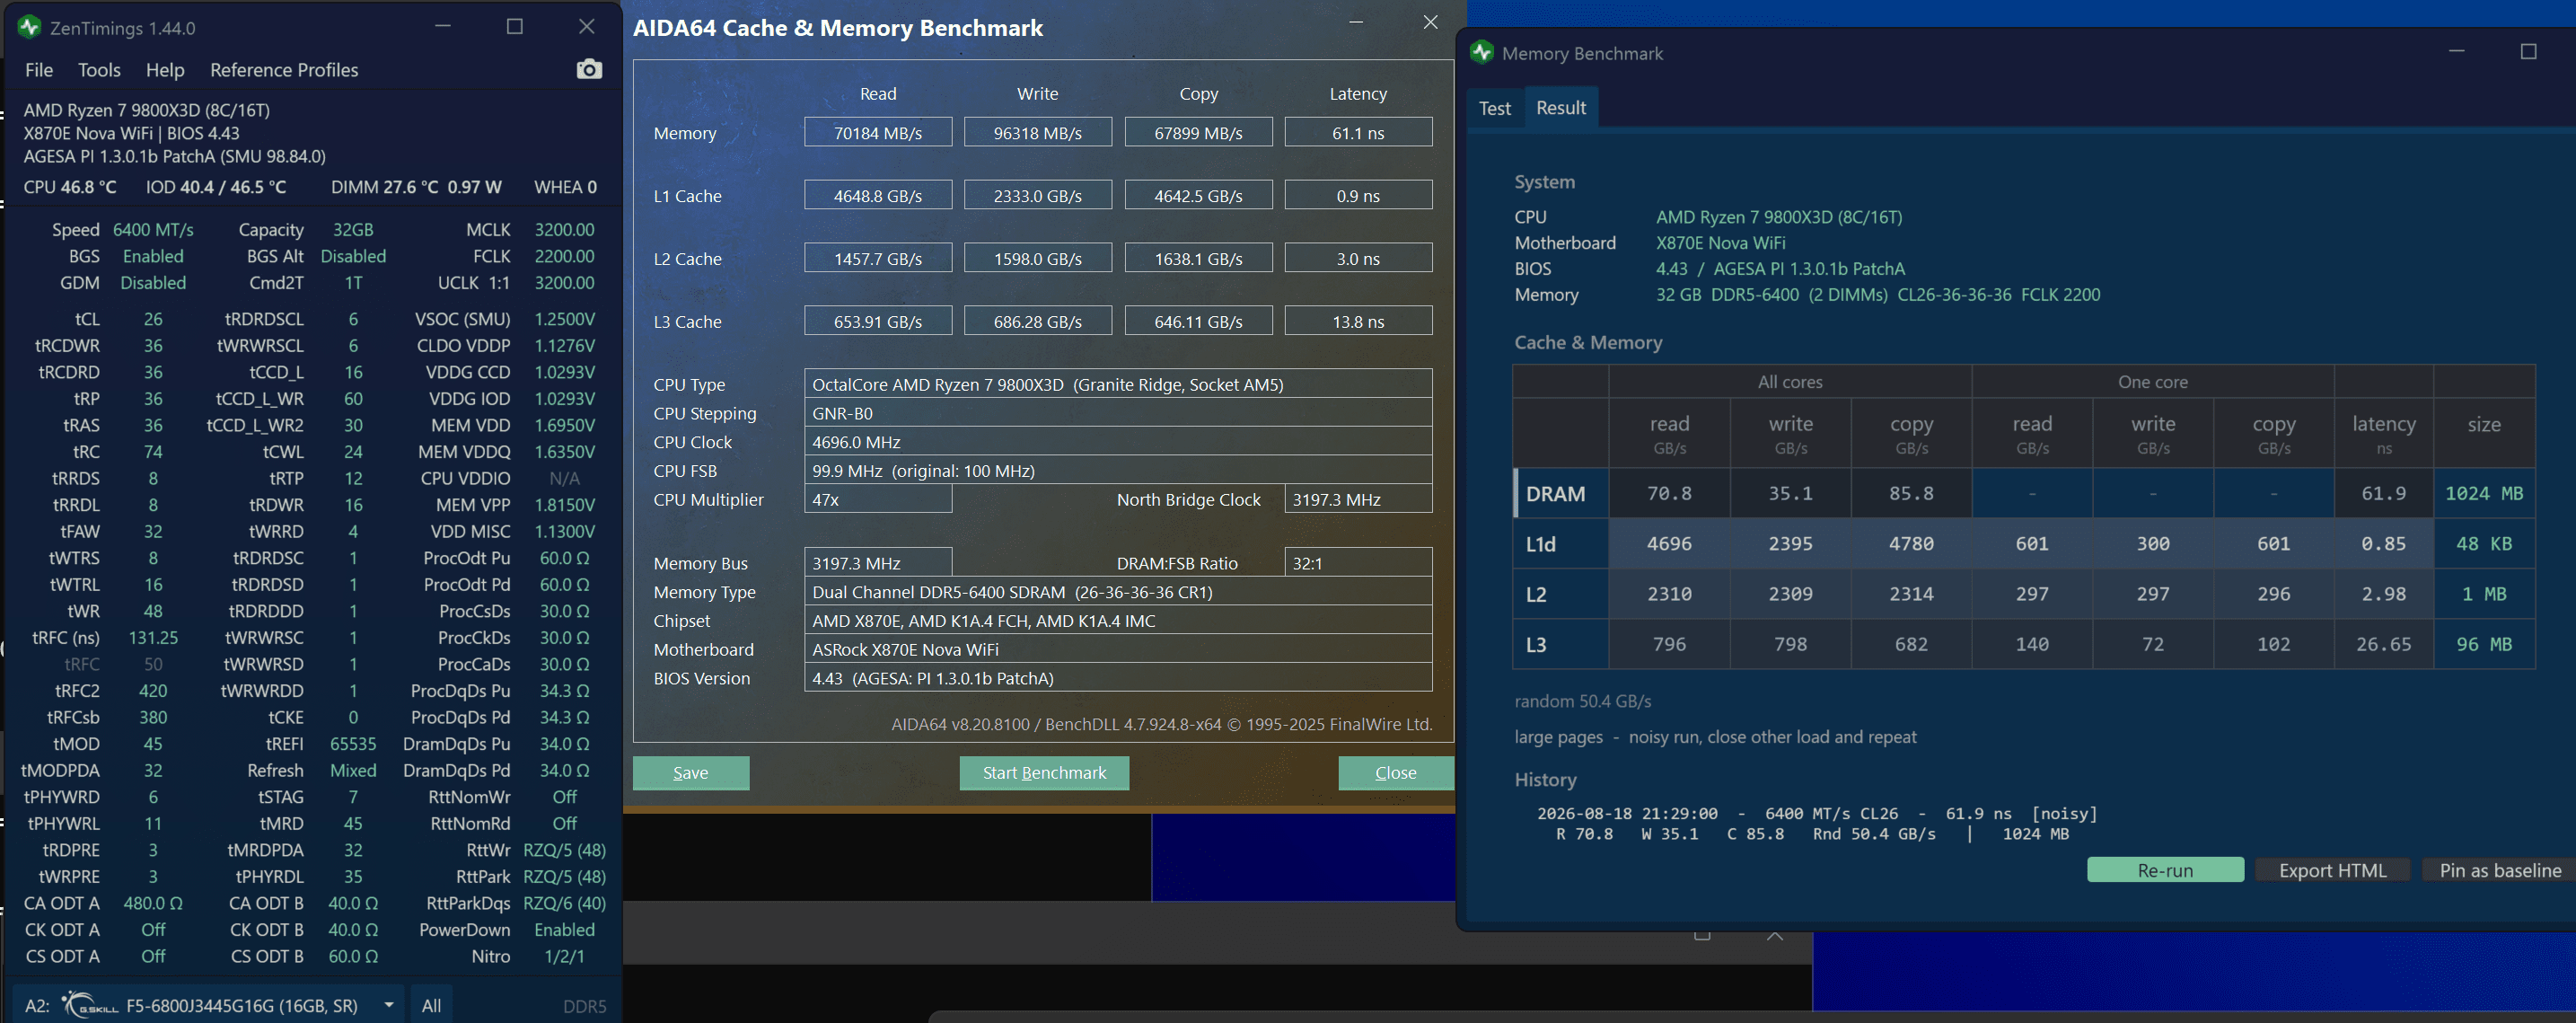
Task: Click the DRAM latency value 61.9
Action: [2383, 493]
